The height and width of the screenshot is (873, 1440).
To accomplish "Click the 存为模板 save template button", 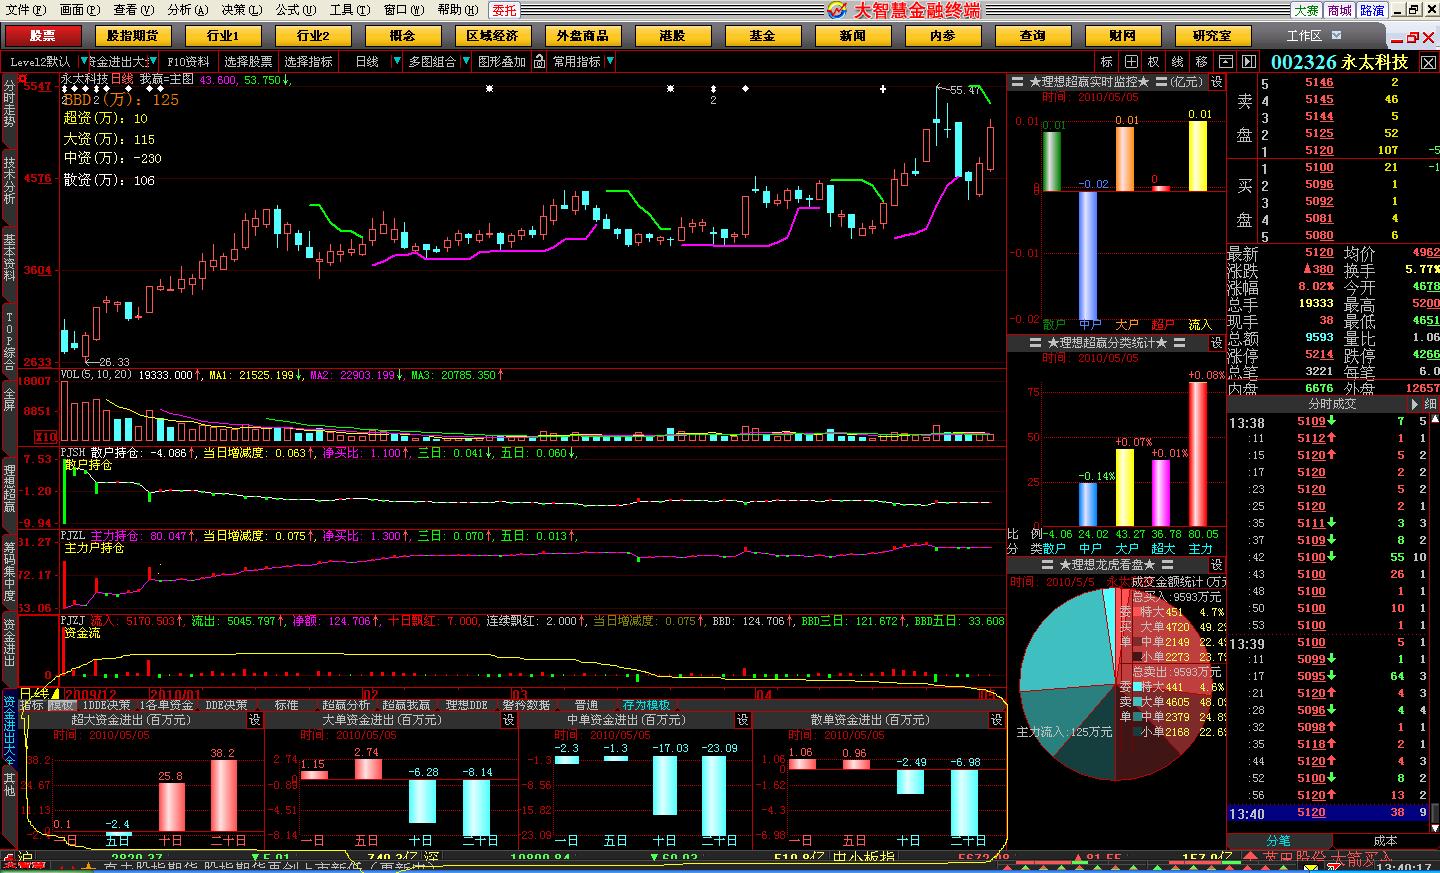I will [x=646, y=705].
